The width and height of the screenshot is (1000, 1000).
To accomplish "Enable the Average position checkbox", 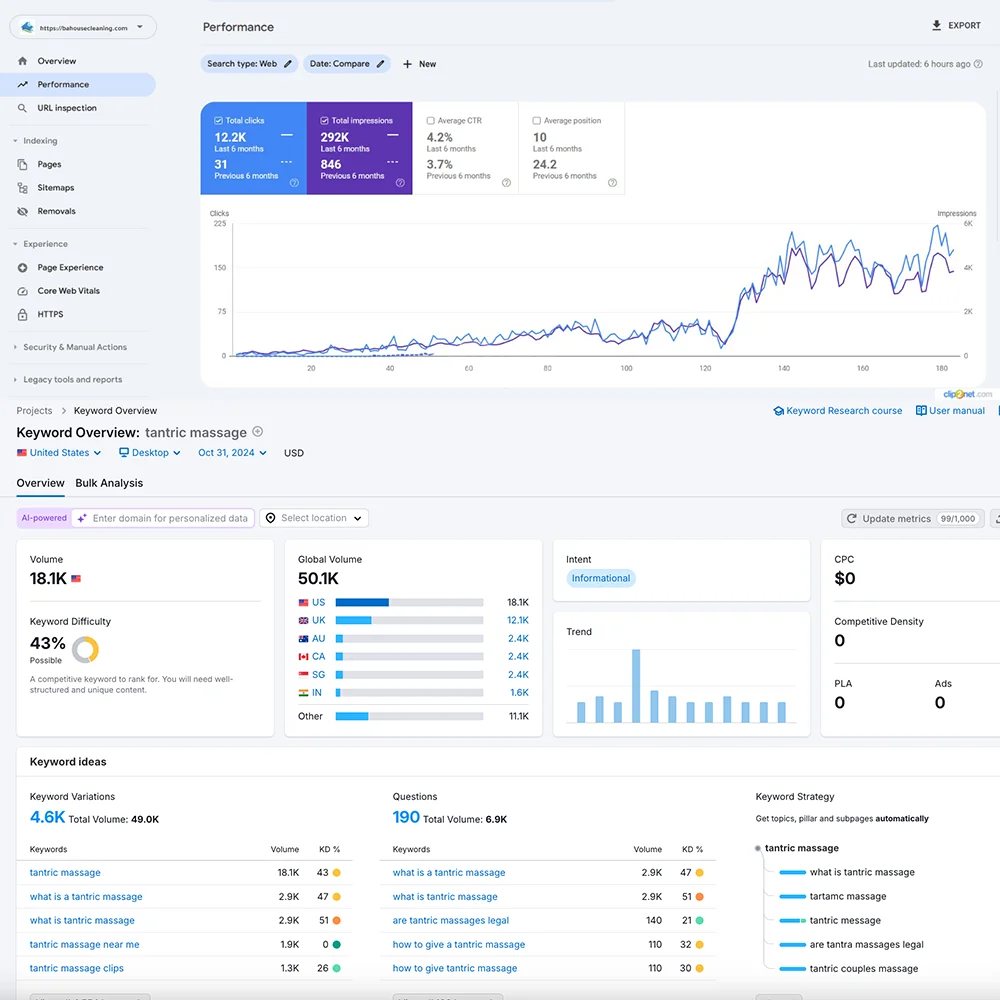I will point(537,121).
